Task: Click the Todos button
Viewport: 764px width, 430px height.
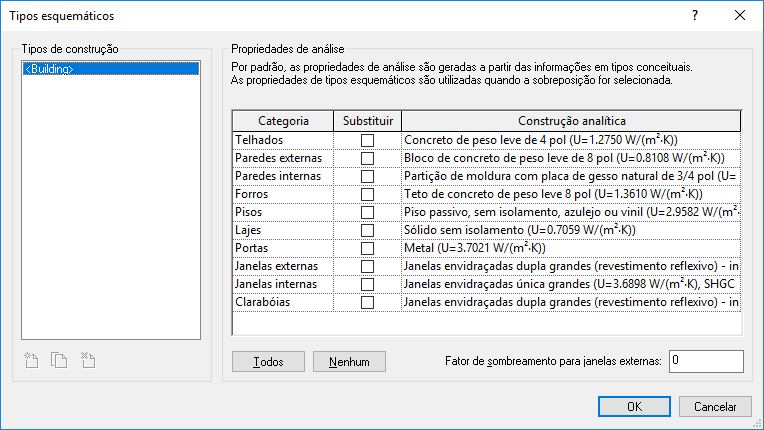Action: [x=268, y=362]
